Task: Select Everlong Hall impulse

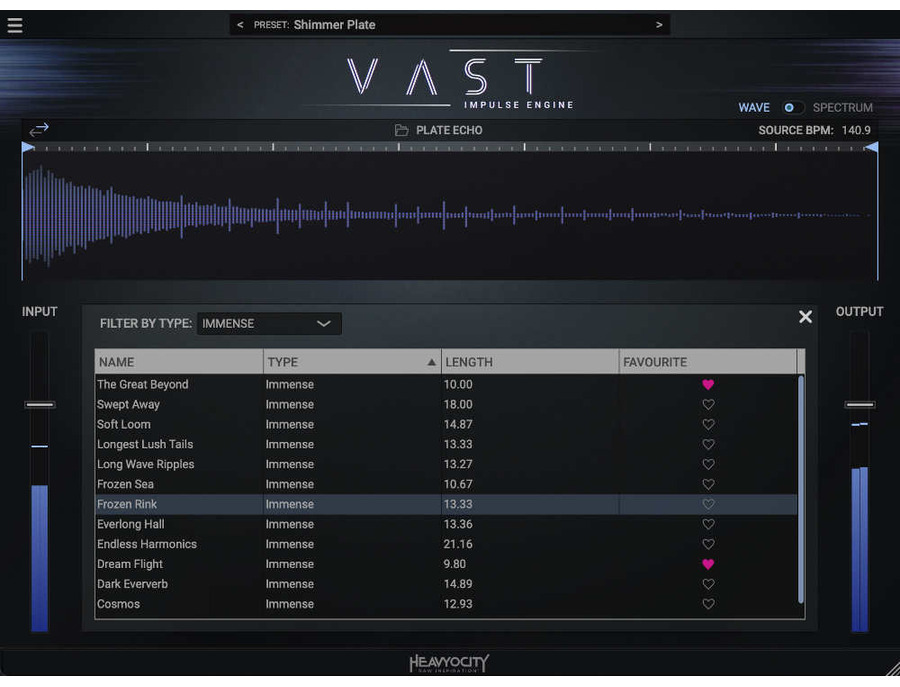Action: point(130,525)
